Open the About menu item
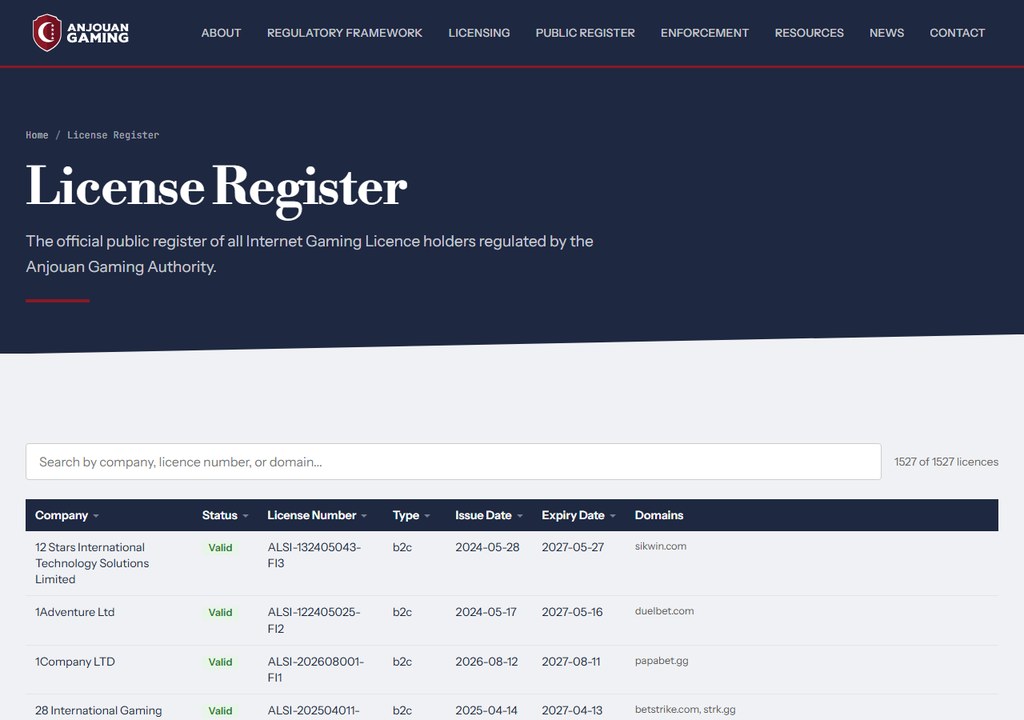Screen dimensions: 1024x720 tap(221, 33)
